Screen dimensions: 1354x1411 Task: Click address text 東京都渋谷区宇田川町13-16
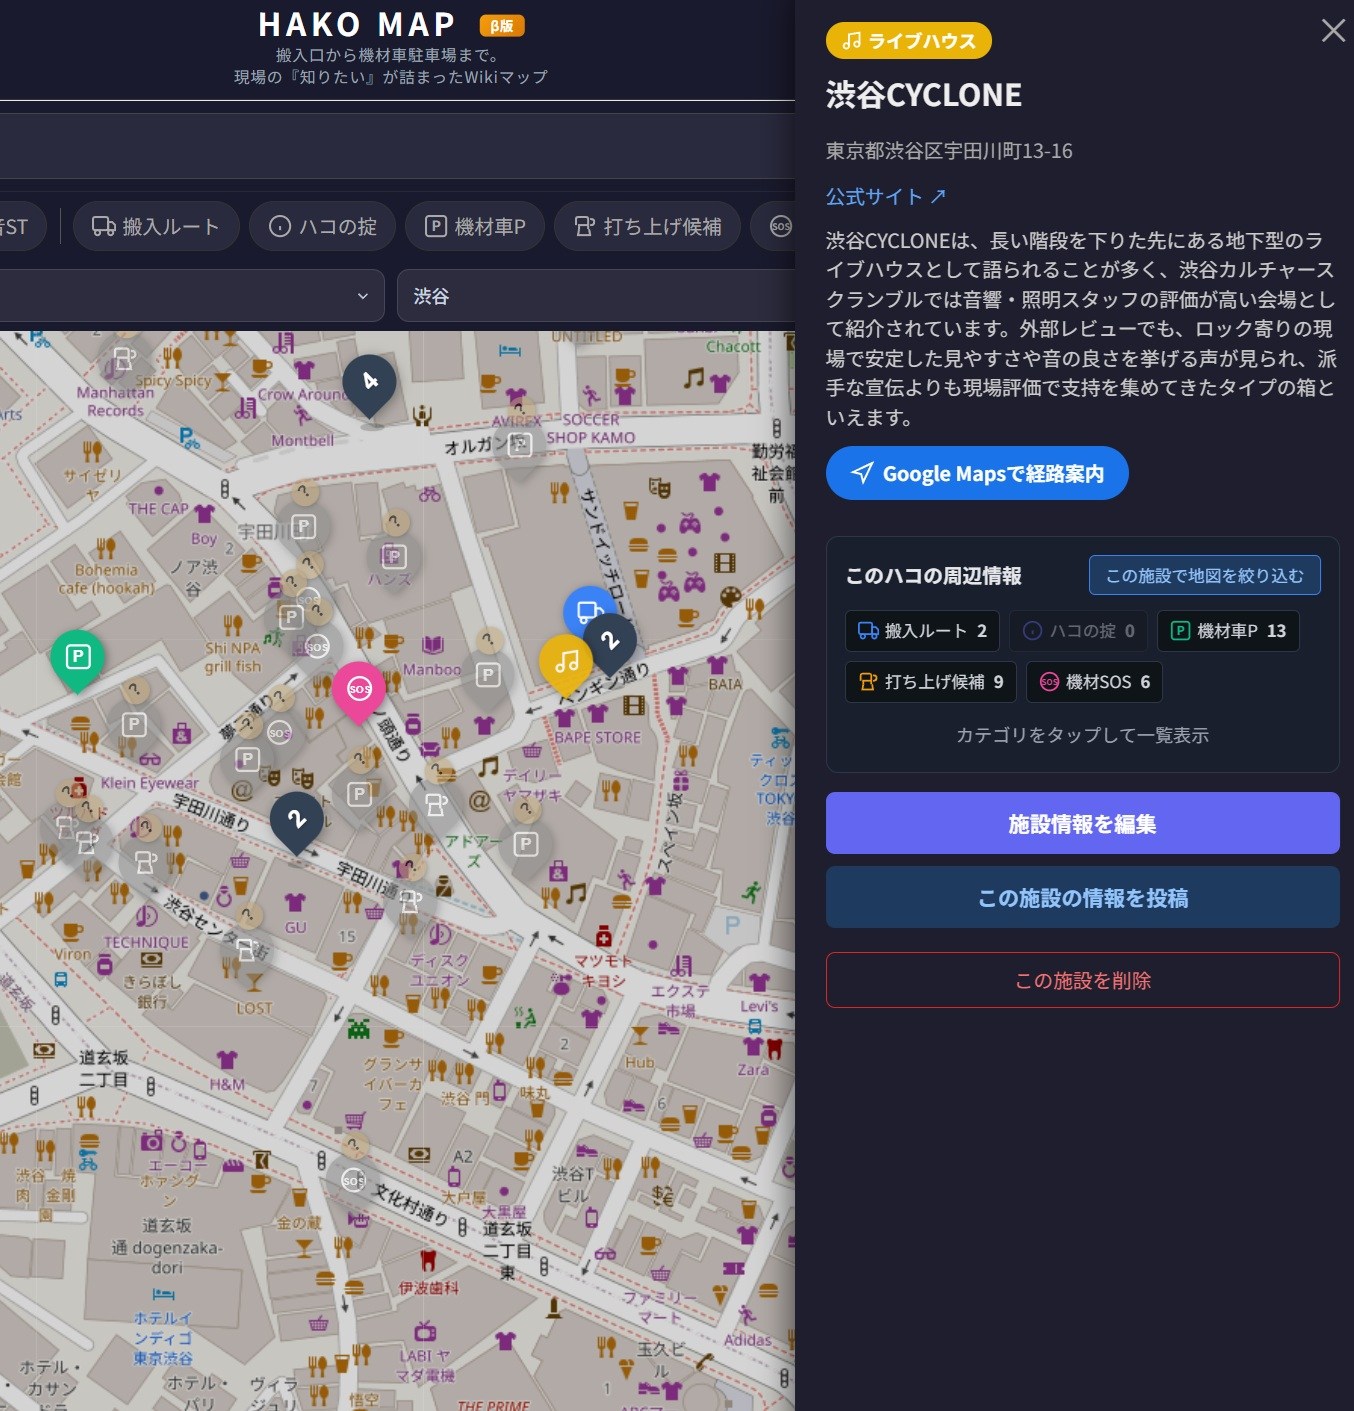coord(949,151)
